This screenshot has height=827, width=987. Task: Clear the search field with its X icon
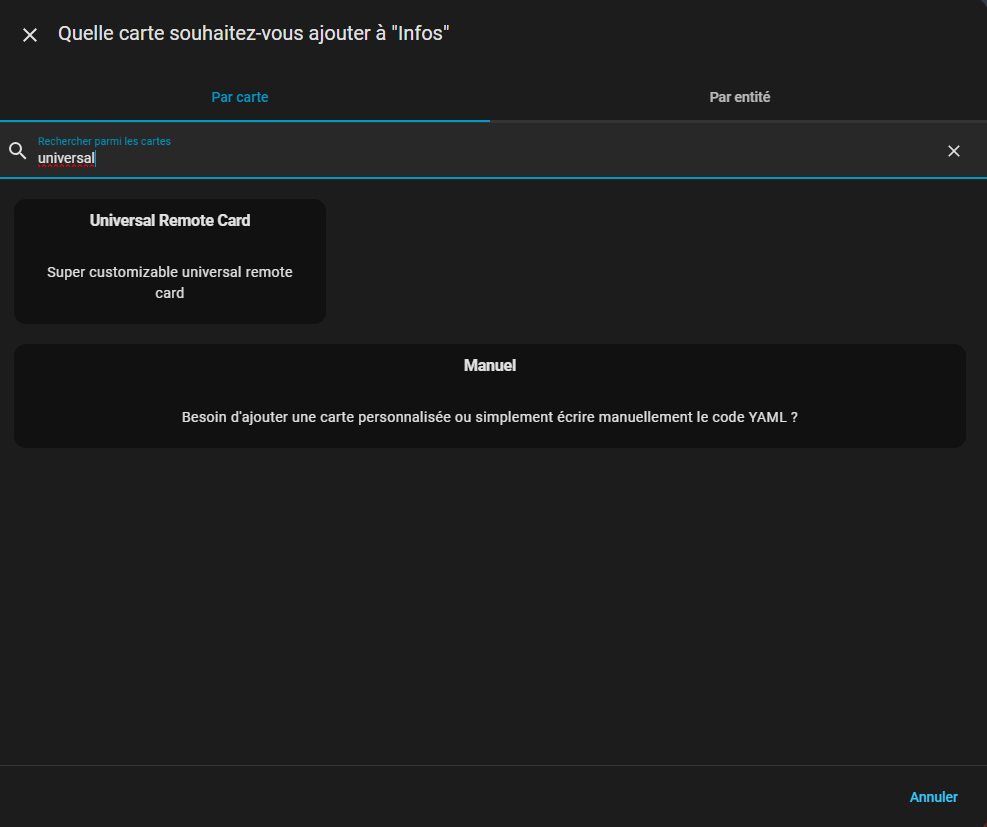953,151
